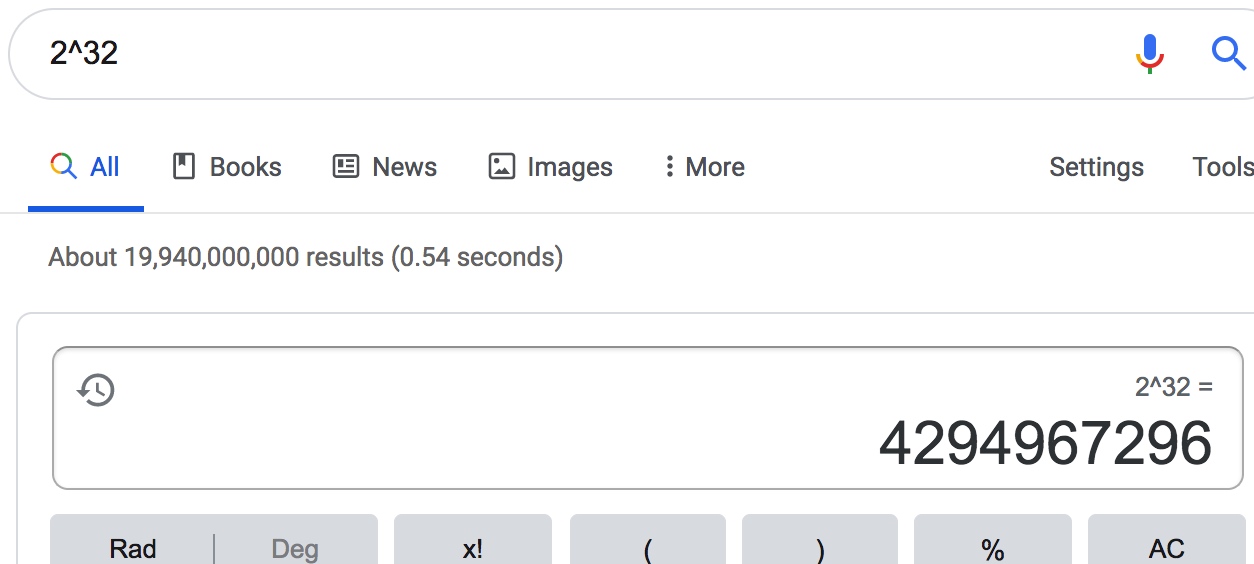Expand the Tools search options
Screen dimensions: 1254x564
[1222, 167]
